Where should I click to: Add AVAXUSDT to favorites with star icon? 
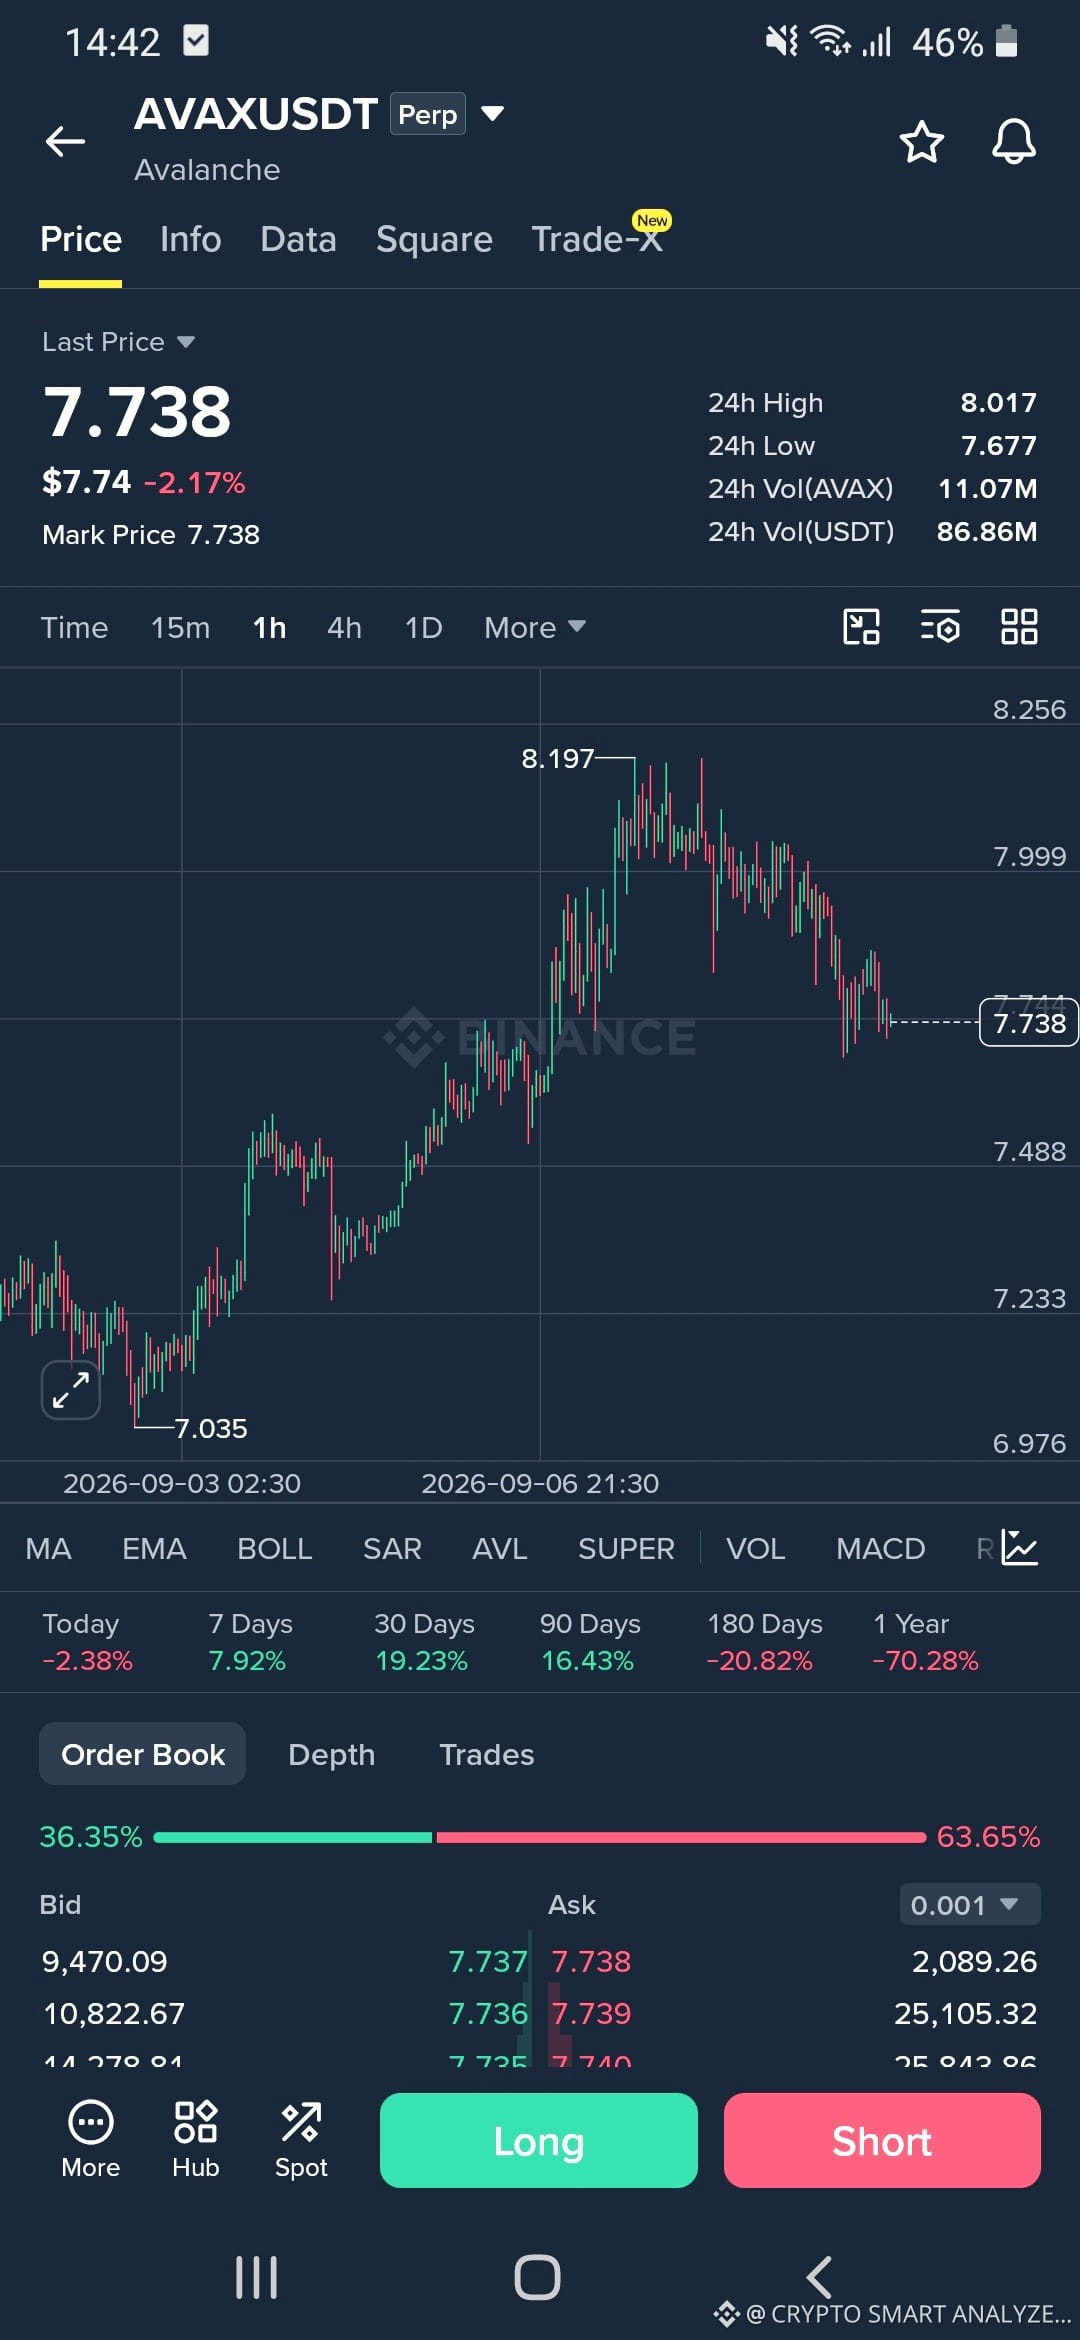pyautogui.click(x=921, y=141)
